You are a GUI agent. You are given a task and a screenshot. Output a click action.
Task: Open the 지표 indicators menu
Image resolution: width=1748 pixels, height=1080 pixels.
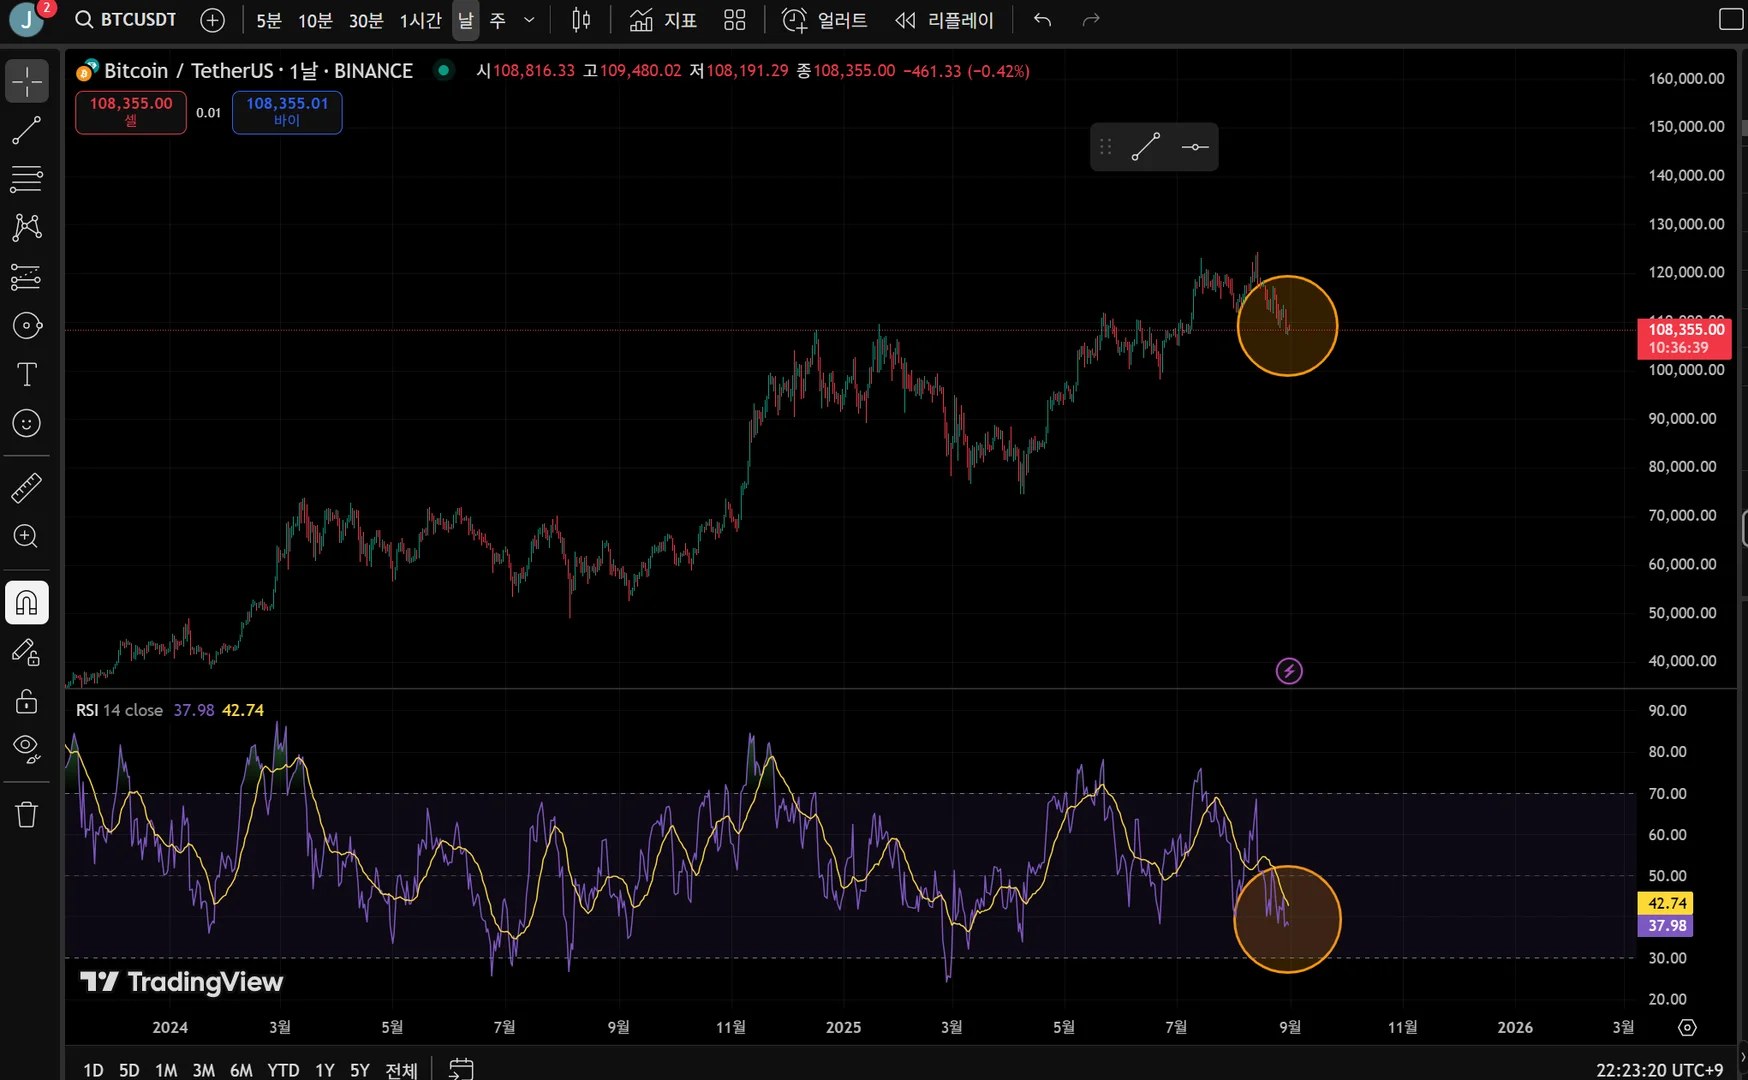pyautogui.click(x=664, y=20)
